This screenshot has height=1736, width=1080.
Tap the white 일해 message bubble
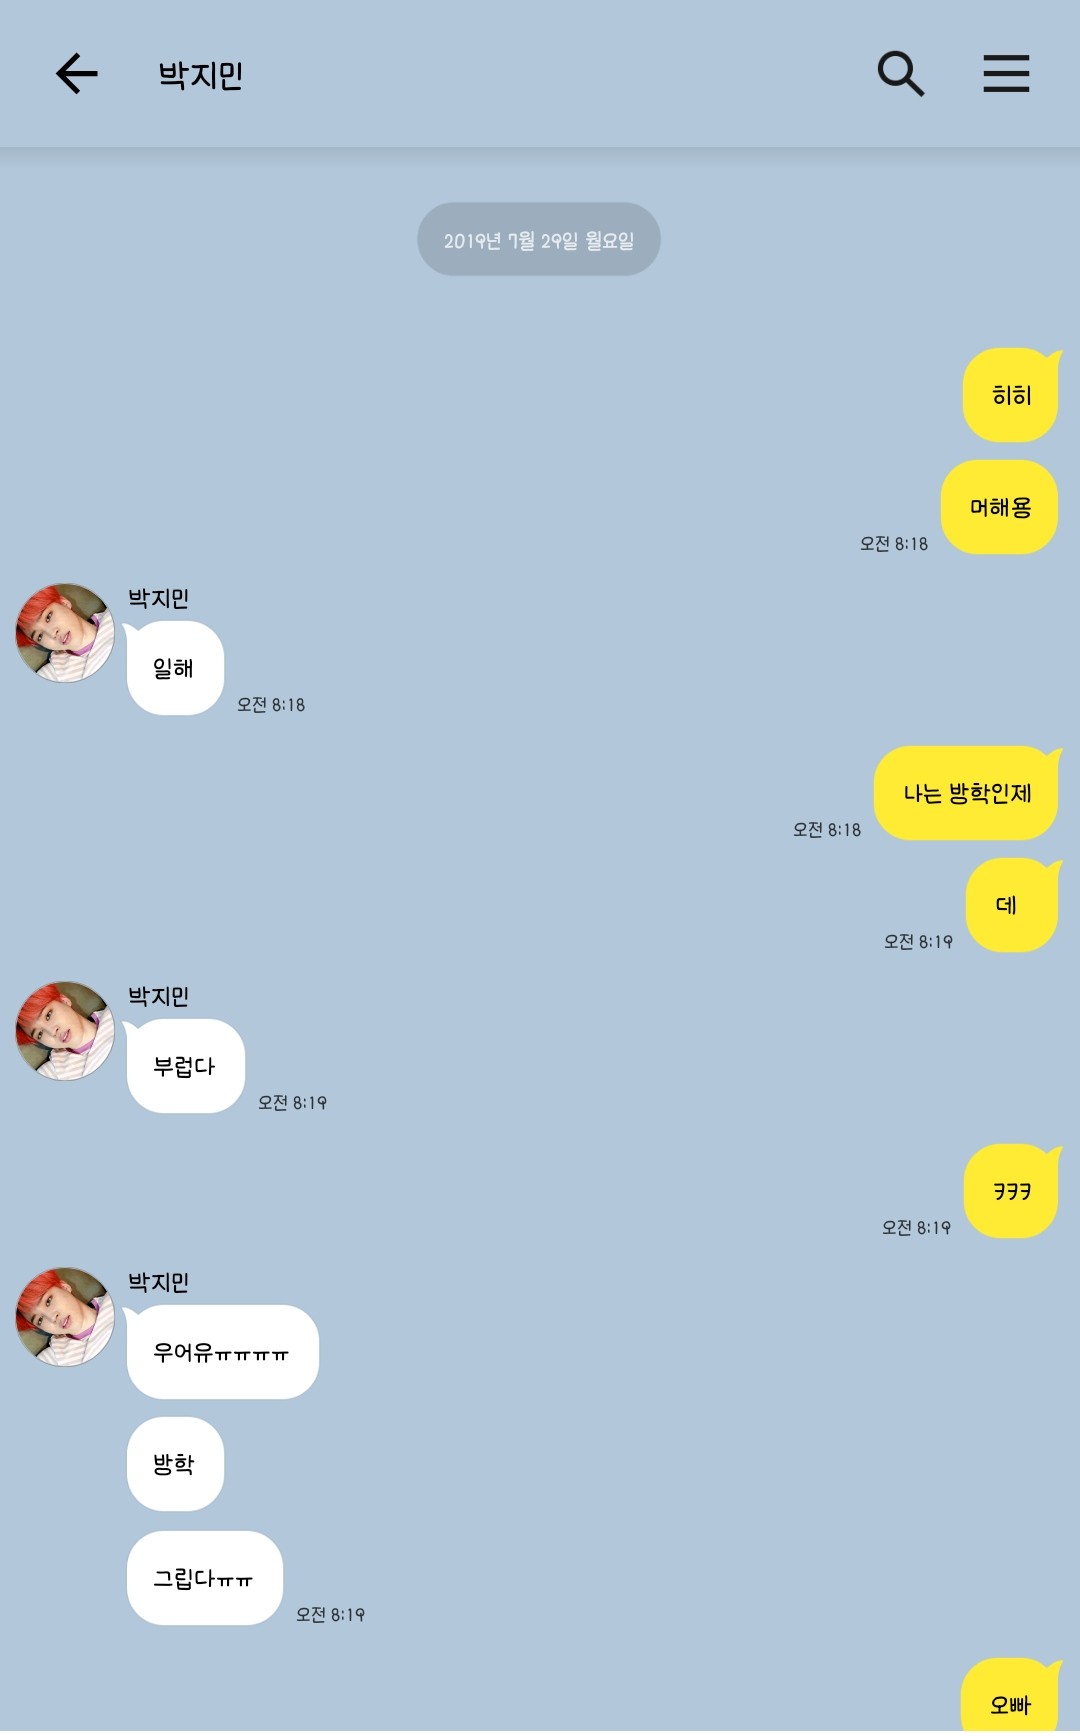174,668
